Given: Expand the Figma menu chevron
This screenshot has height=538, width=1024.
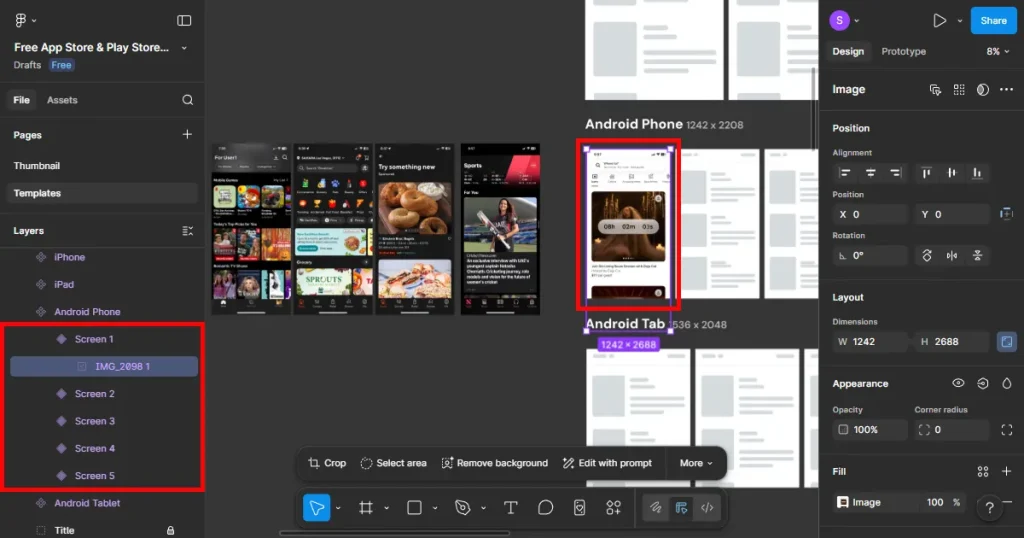Looking at the screenshot, I should tap(34, 21).
